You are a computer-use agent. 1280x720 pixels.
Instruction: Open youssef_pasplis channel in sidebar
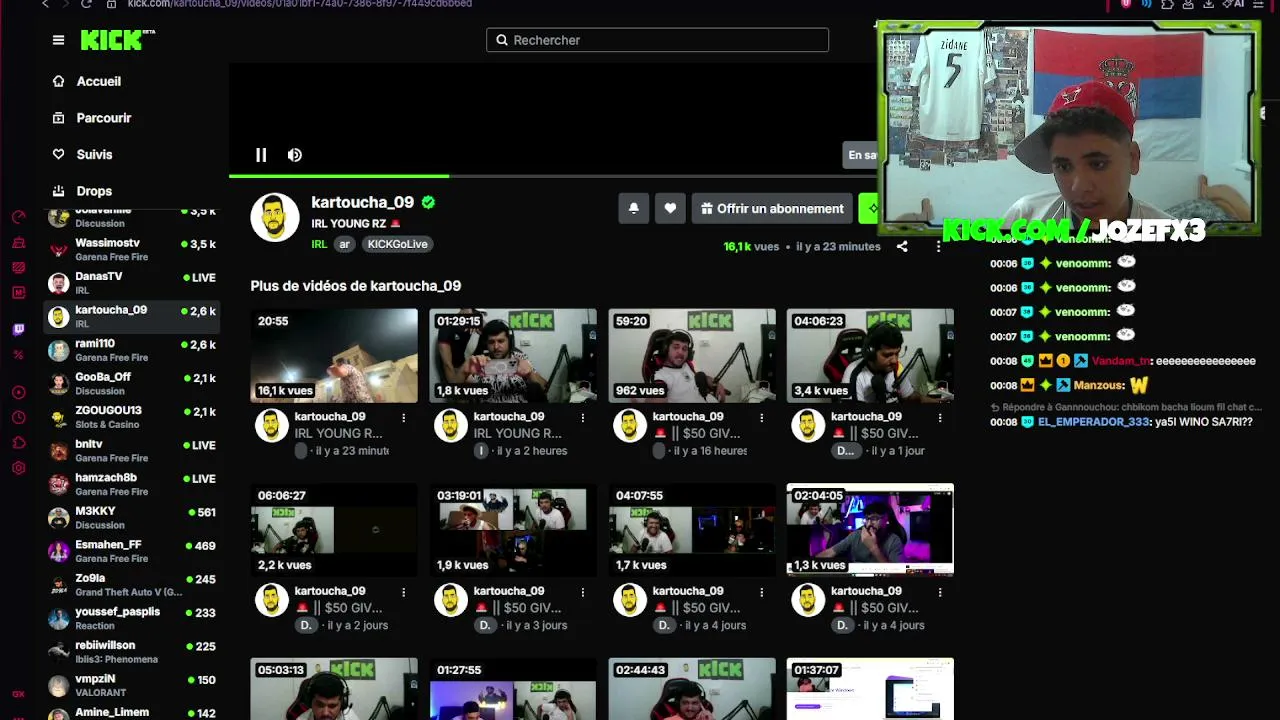(x=133, y=618)
